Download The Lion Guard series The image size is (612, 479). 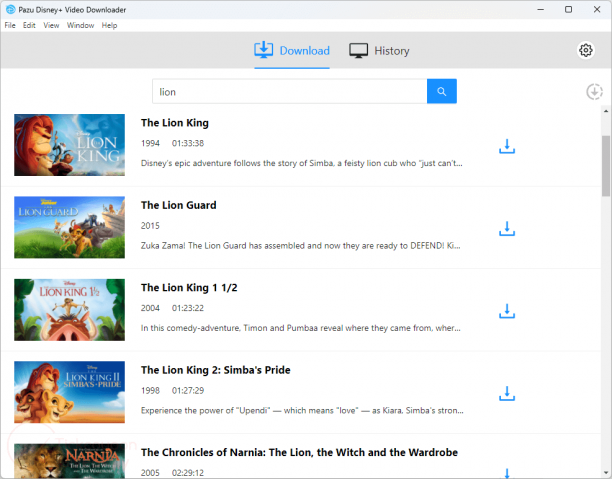coord(507,229)
